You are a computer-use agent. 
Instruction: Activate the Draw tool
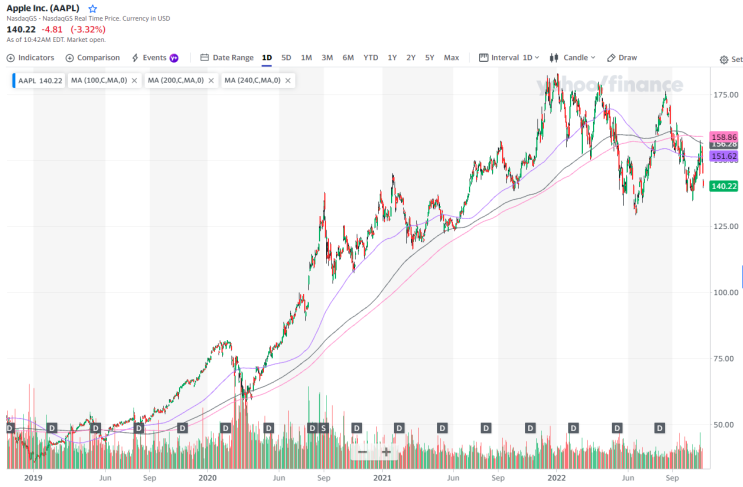[622, 58]
